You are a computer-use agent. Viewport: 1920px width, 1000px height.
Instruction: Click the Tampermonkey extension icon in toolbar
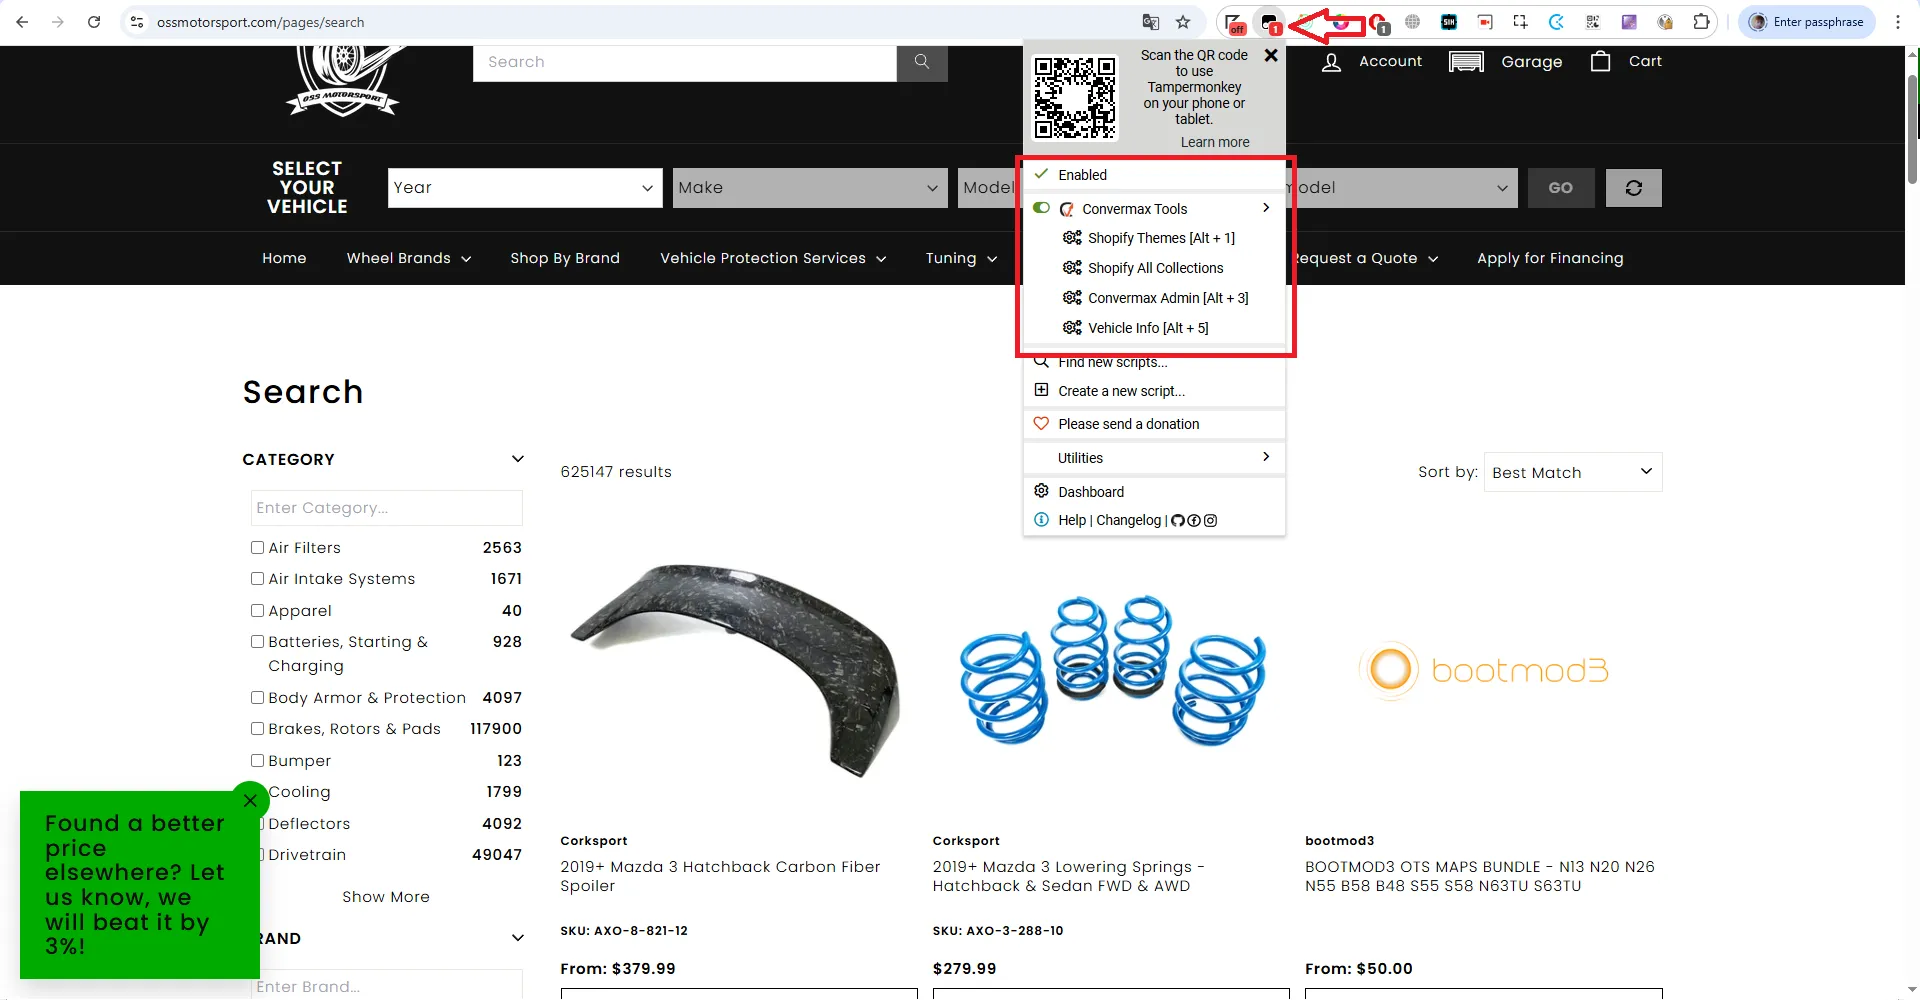(1270, 22)
